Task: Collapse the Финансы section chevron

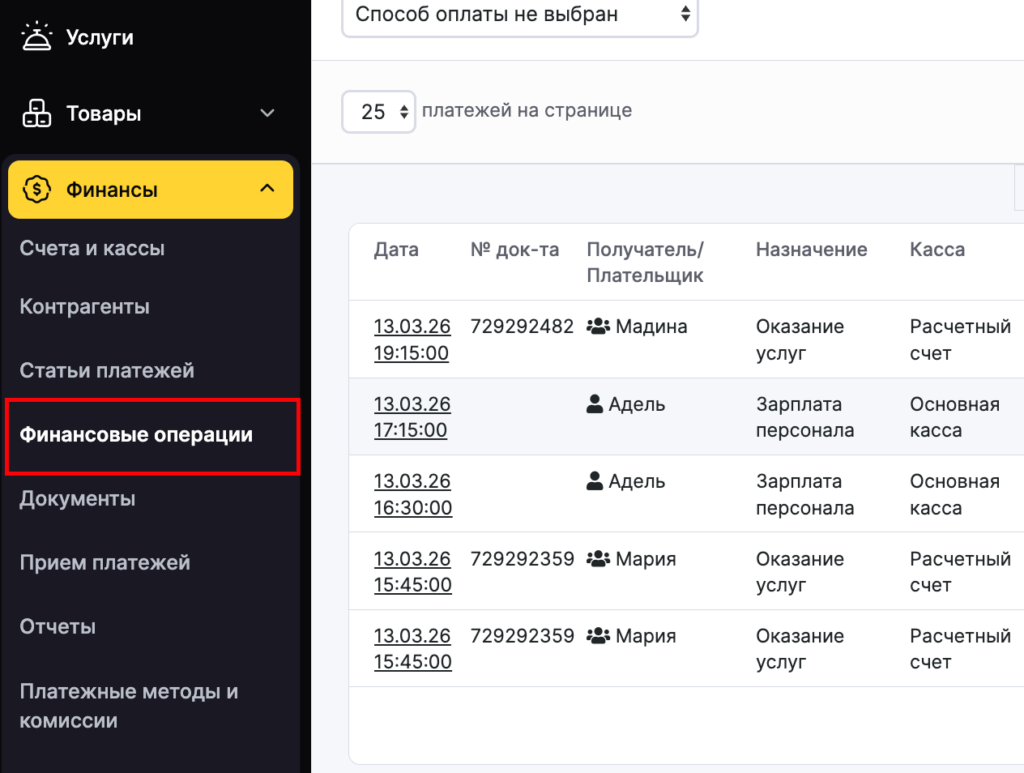Action: click(x=267, y=188)
